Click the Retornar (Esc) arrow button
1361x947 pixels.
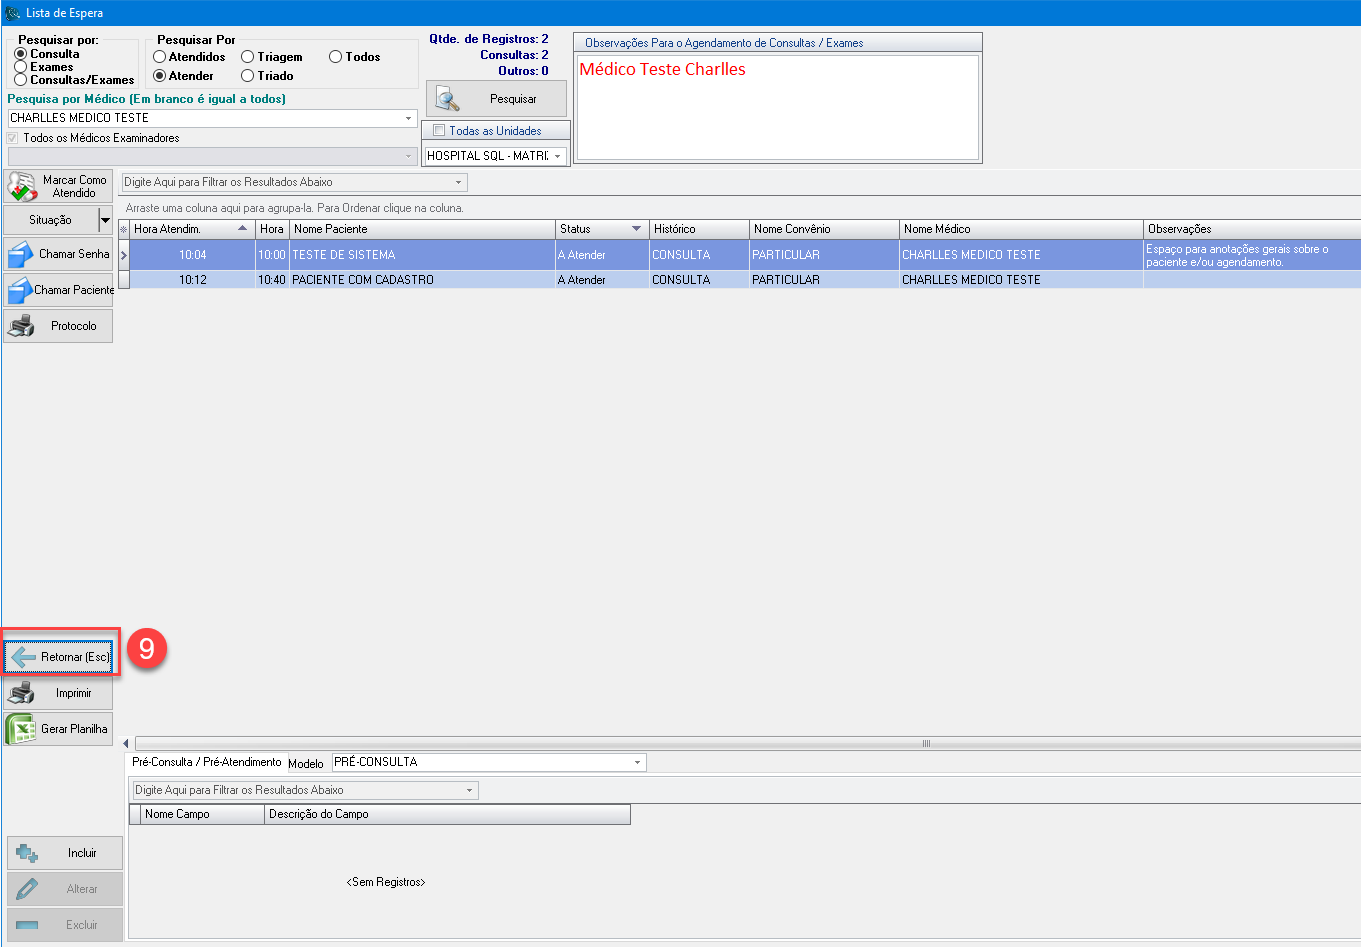tap(58, 657)
